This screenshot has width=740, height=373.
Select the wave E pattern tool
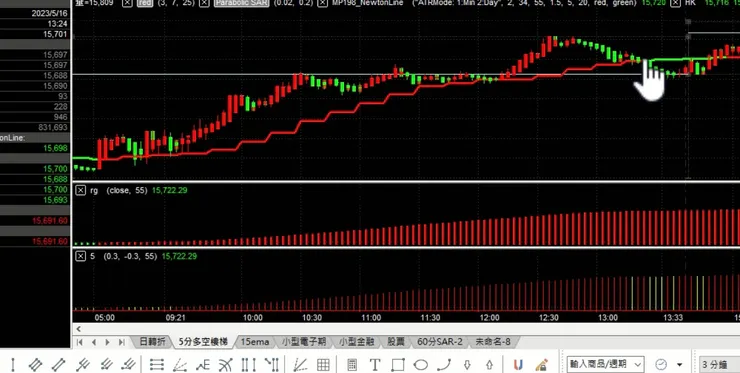click(x=203, y=365)
